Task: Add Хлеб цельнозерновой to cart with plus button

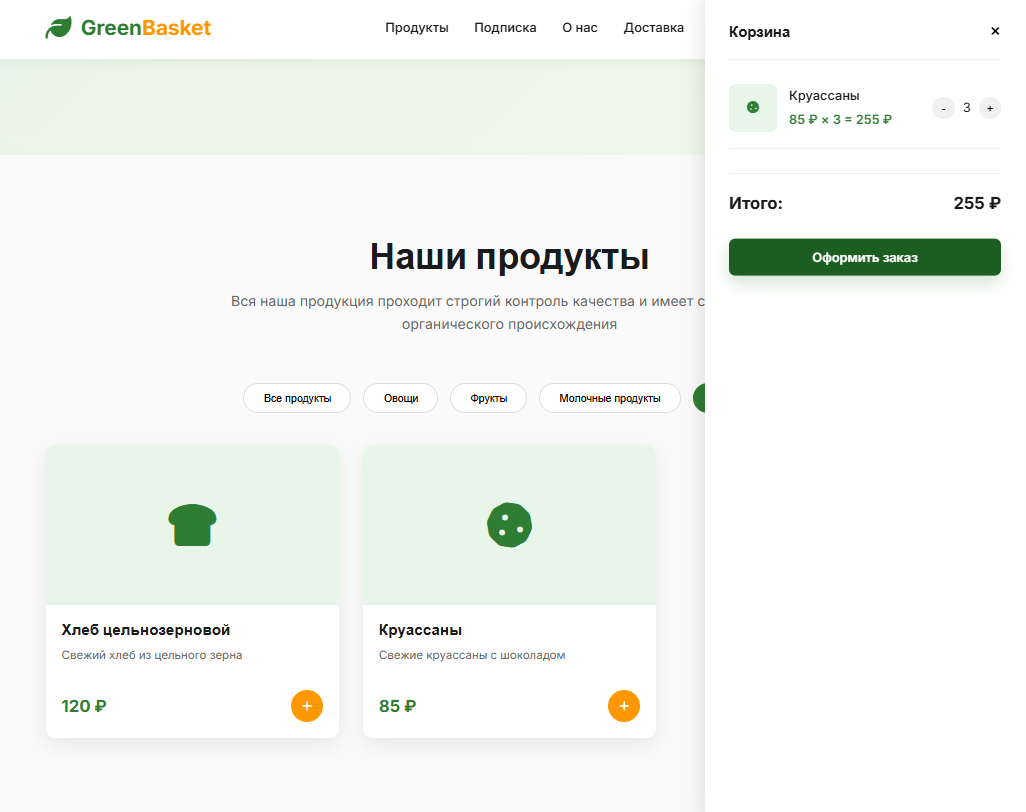Action: click(307, 706)
